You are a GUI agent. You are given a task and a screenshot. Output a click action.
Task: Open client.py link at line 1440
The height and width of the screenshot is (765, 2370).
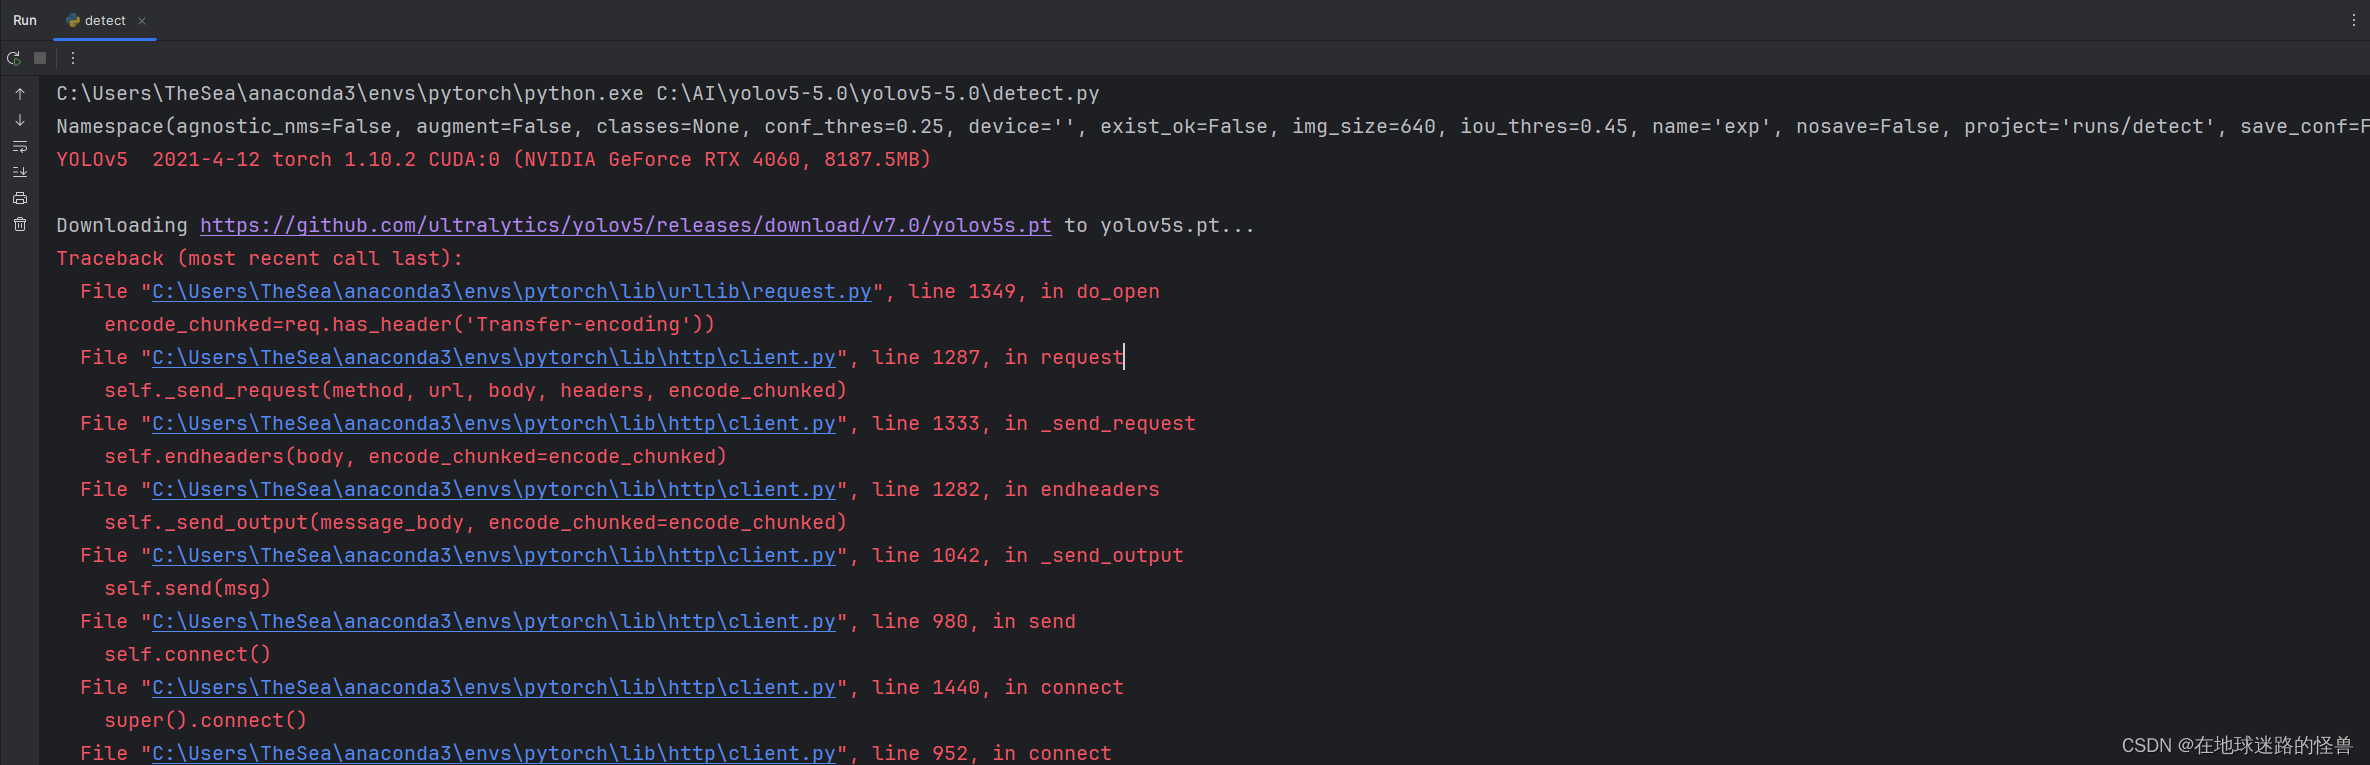(x=494, y=688)
